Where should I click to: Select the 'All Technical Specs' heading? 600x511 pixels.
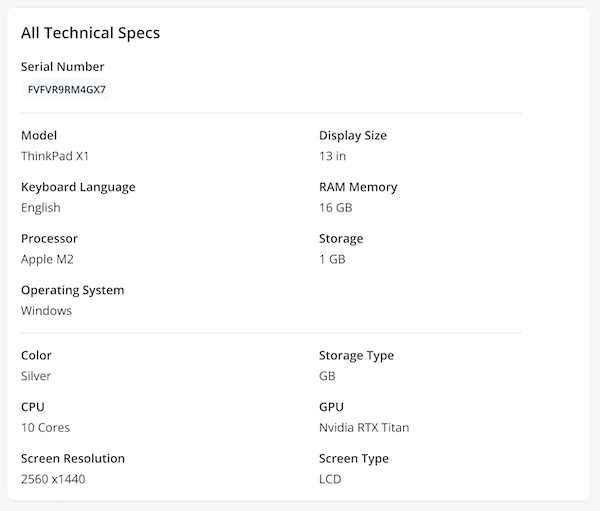[90, 33]
